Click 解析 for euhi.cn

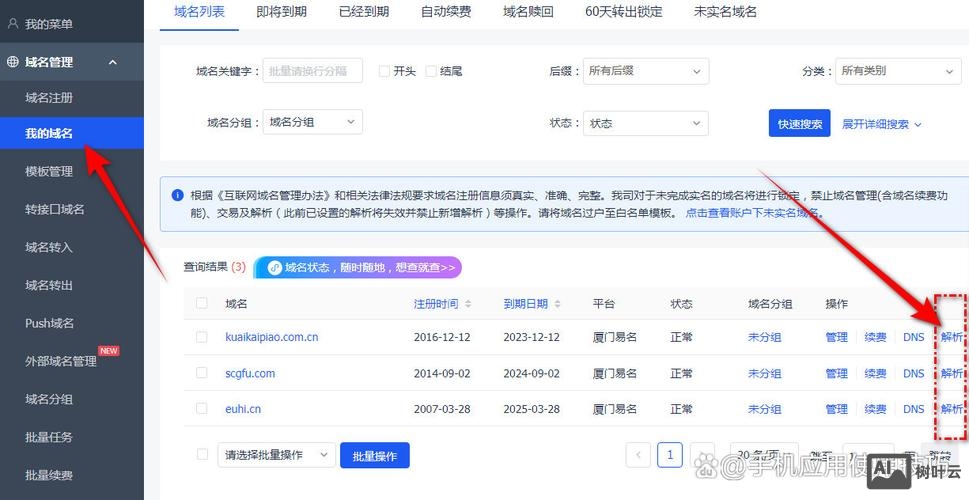[x=952, y=409]
